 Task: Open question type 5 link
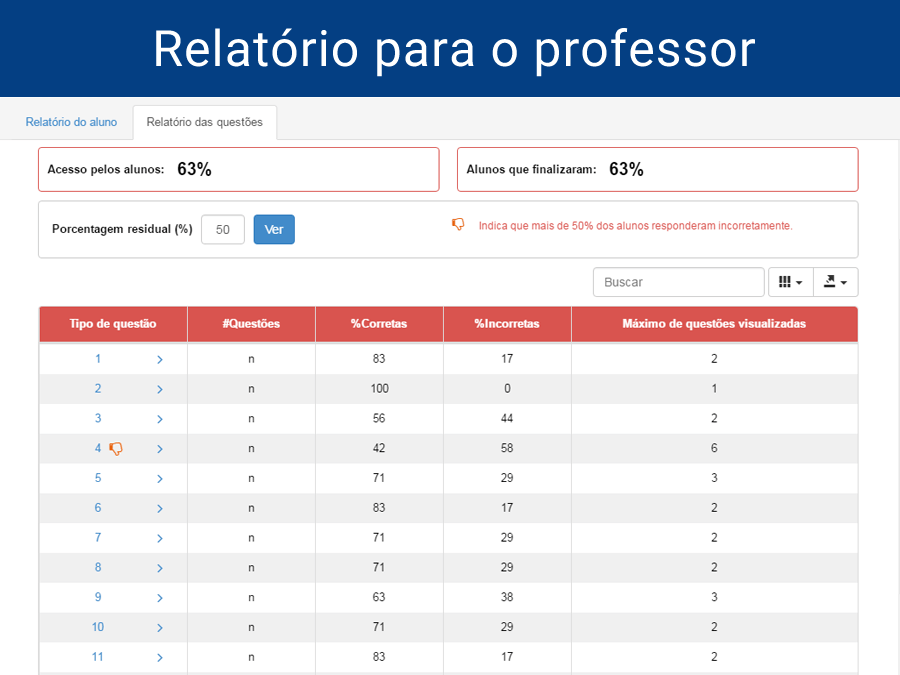click(x=98, y=478)
